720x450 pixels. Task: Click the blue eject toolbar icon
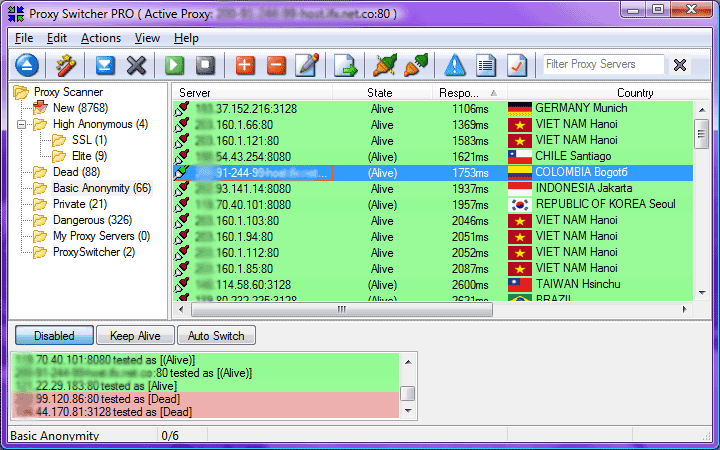pos(27,65)
